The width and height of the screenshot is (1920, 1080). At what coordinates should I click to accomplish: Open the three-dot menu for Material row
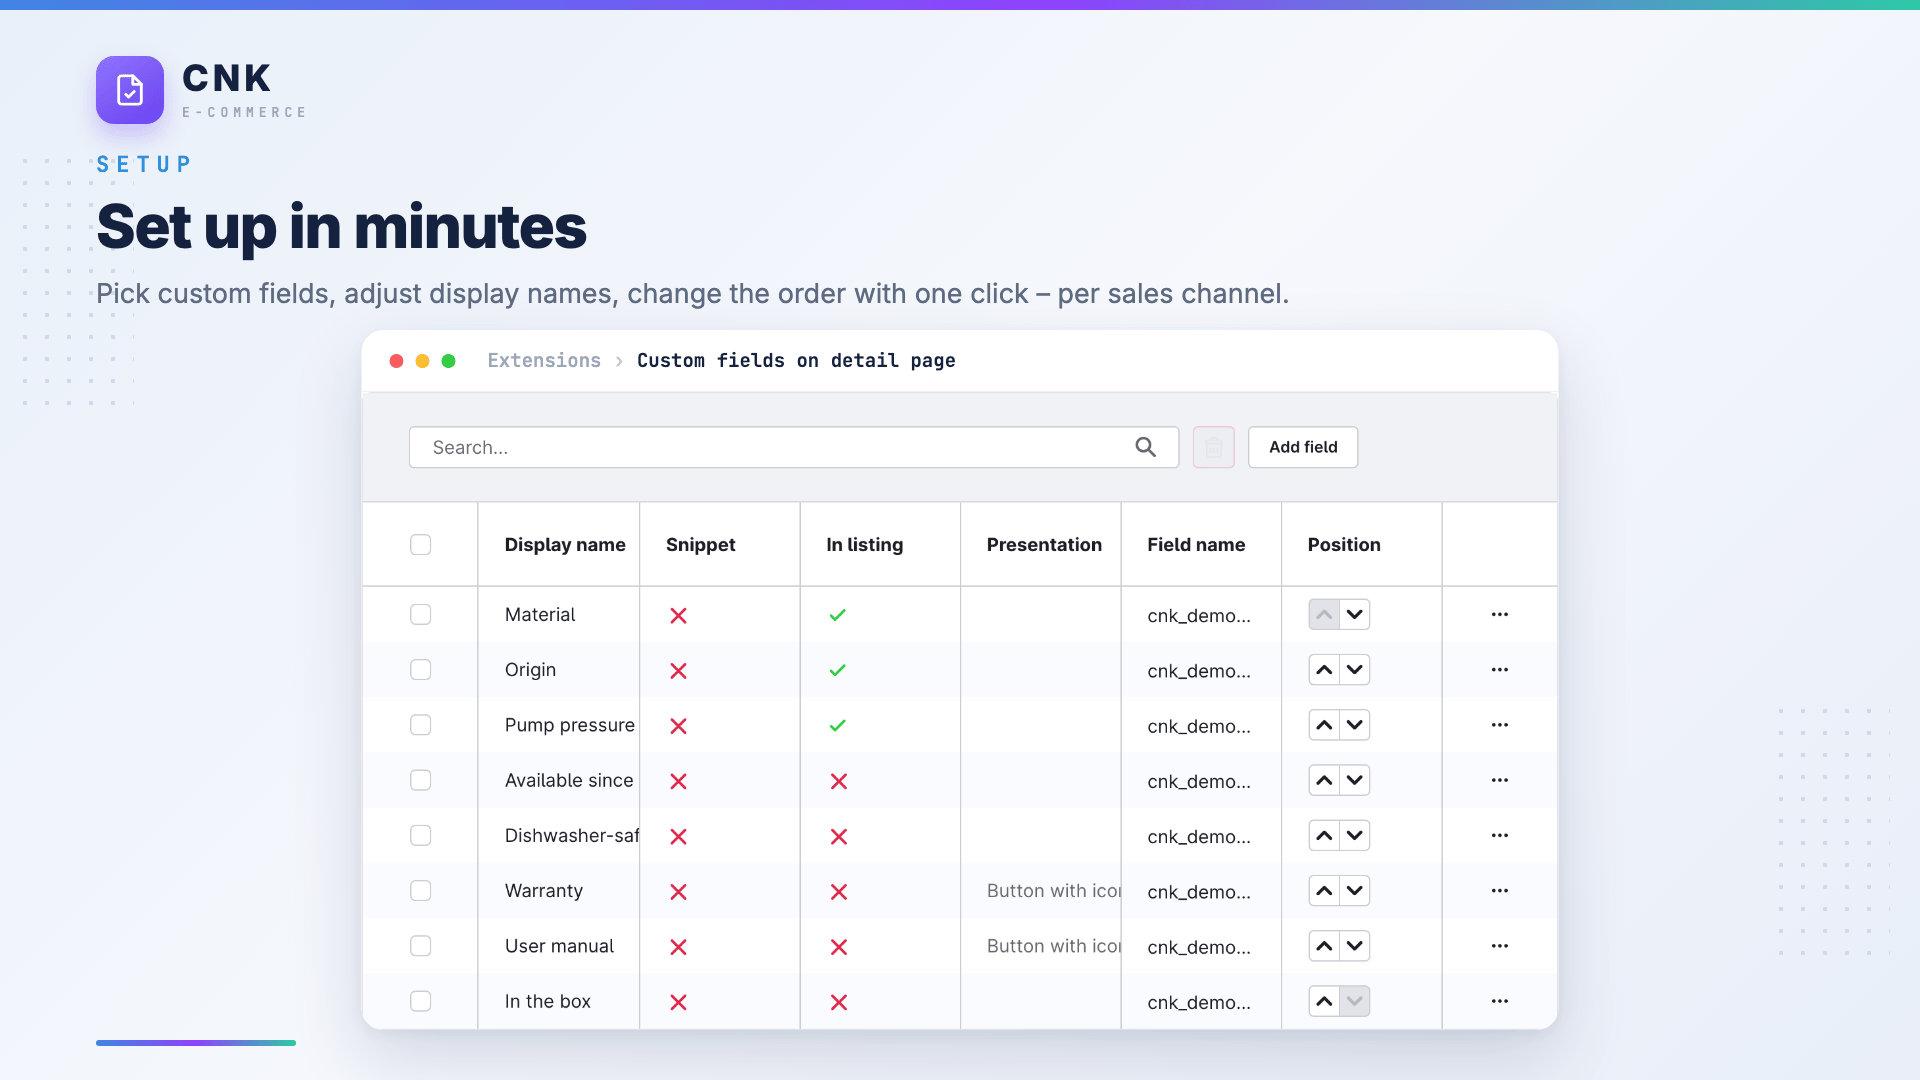point(1499,614)
